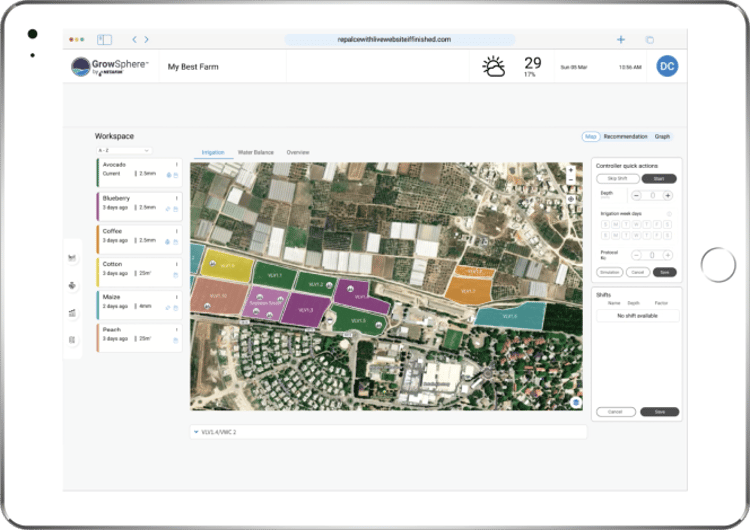Open the browser sidebar panel icon

[104, 40]
